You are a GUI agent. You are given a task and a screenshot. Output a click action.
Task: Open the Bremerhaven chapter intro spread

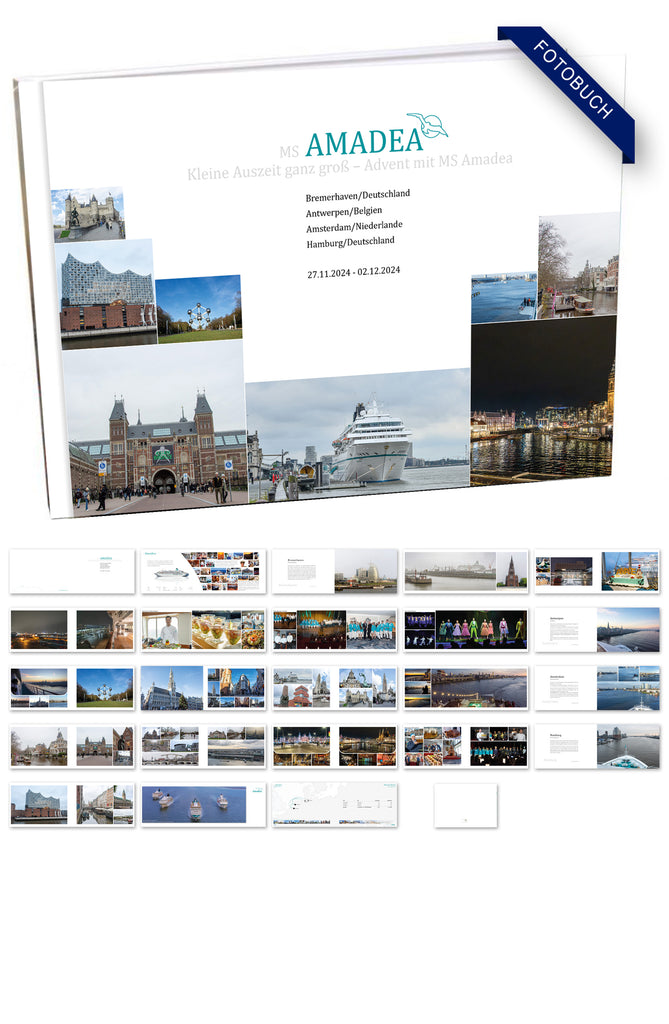(x=334, y=571)
